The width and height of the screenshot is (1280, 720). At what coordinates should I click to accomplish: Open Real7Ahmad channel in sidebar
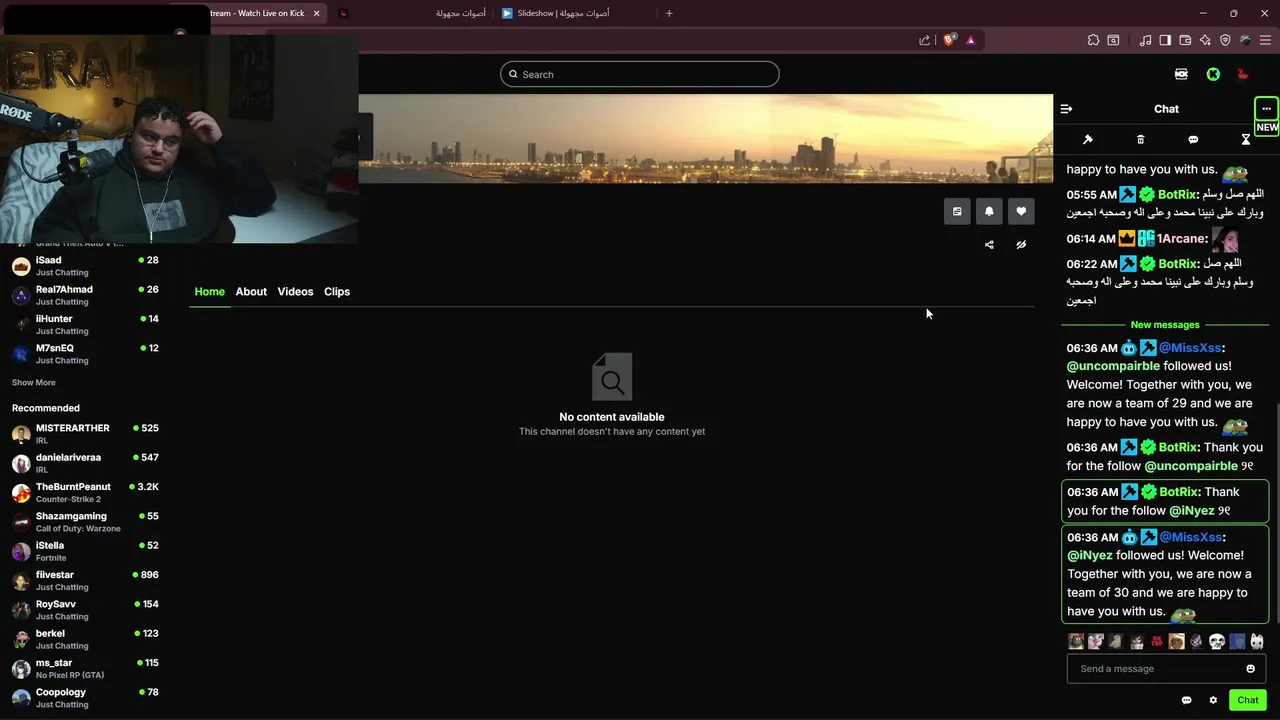tap(85, 295)
